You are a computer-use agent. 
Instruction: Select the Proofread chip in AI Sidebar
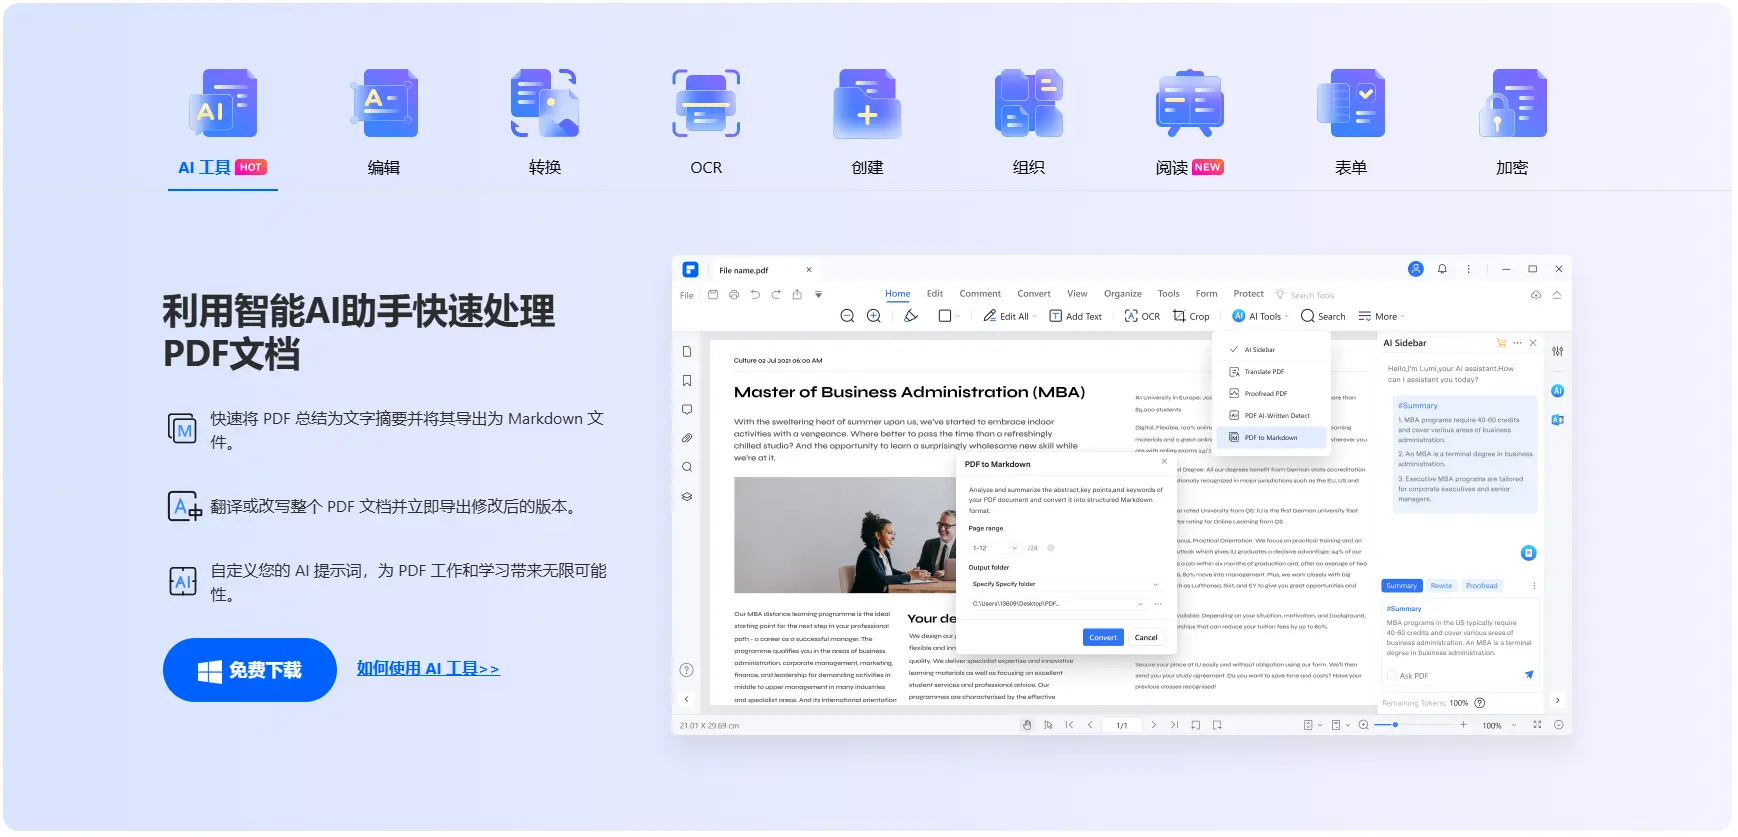point(1482,586)
